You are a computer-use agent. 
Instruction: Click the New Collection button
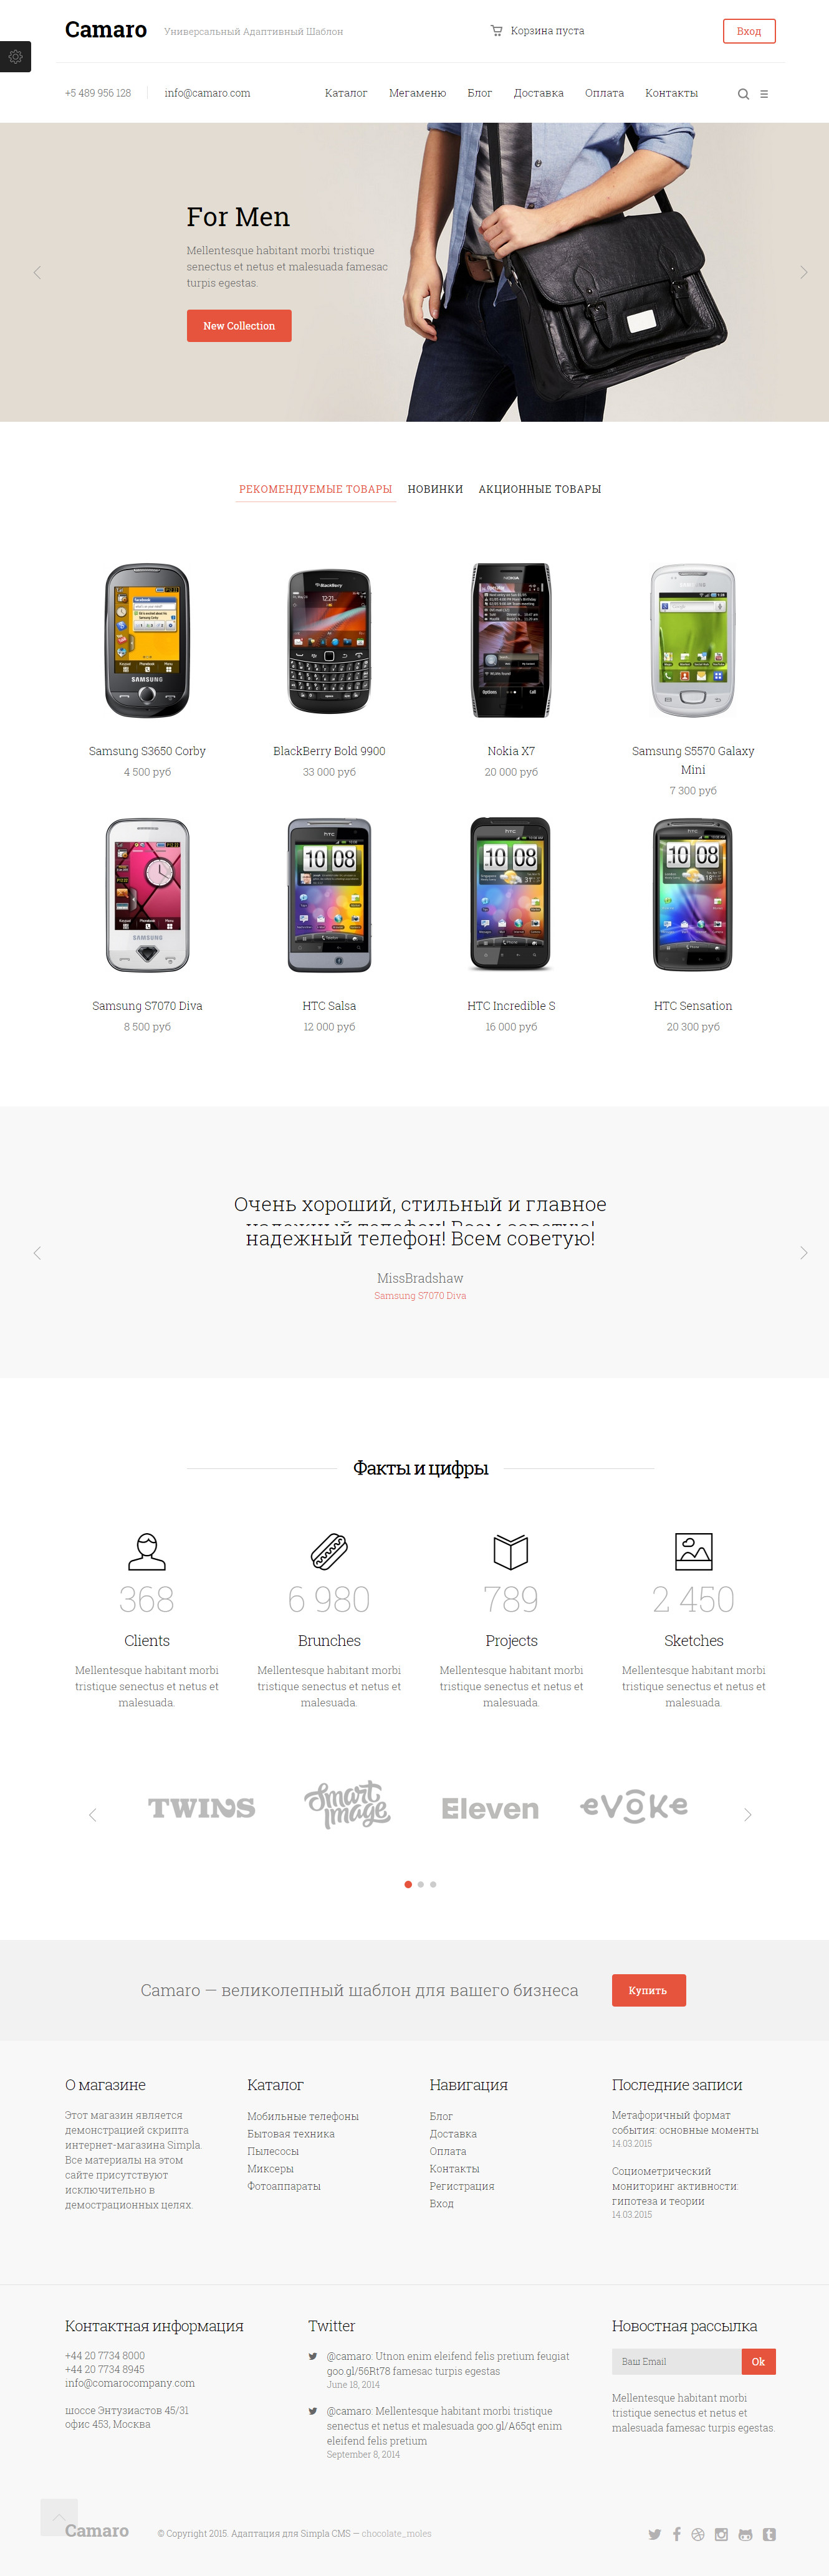pos(239,326)
